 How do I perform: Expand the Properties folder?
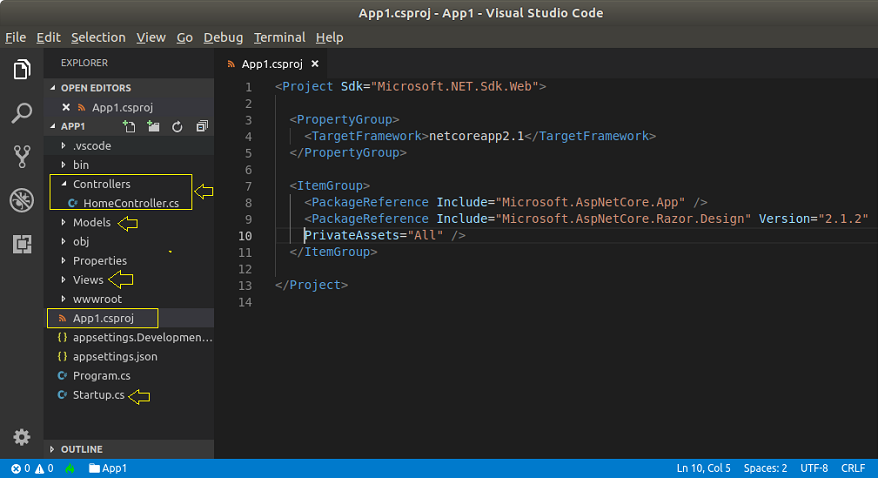[63, 260]
